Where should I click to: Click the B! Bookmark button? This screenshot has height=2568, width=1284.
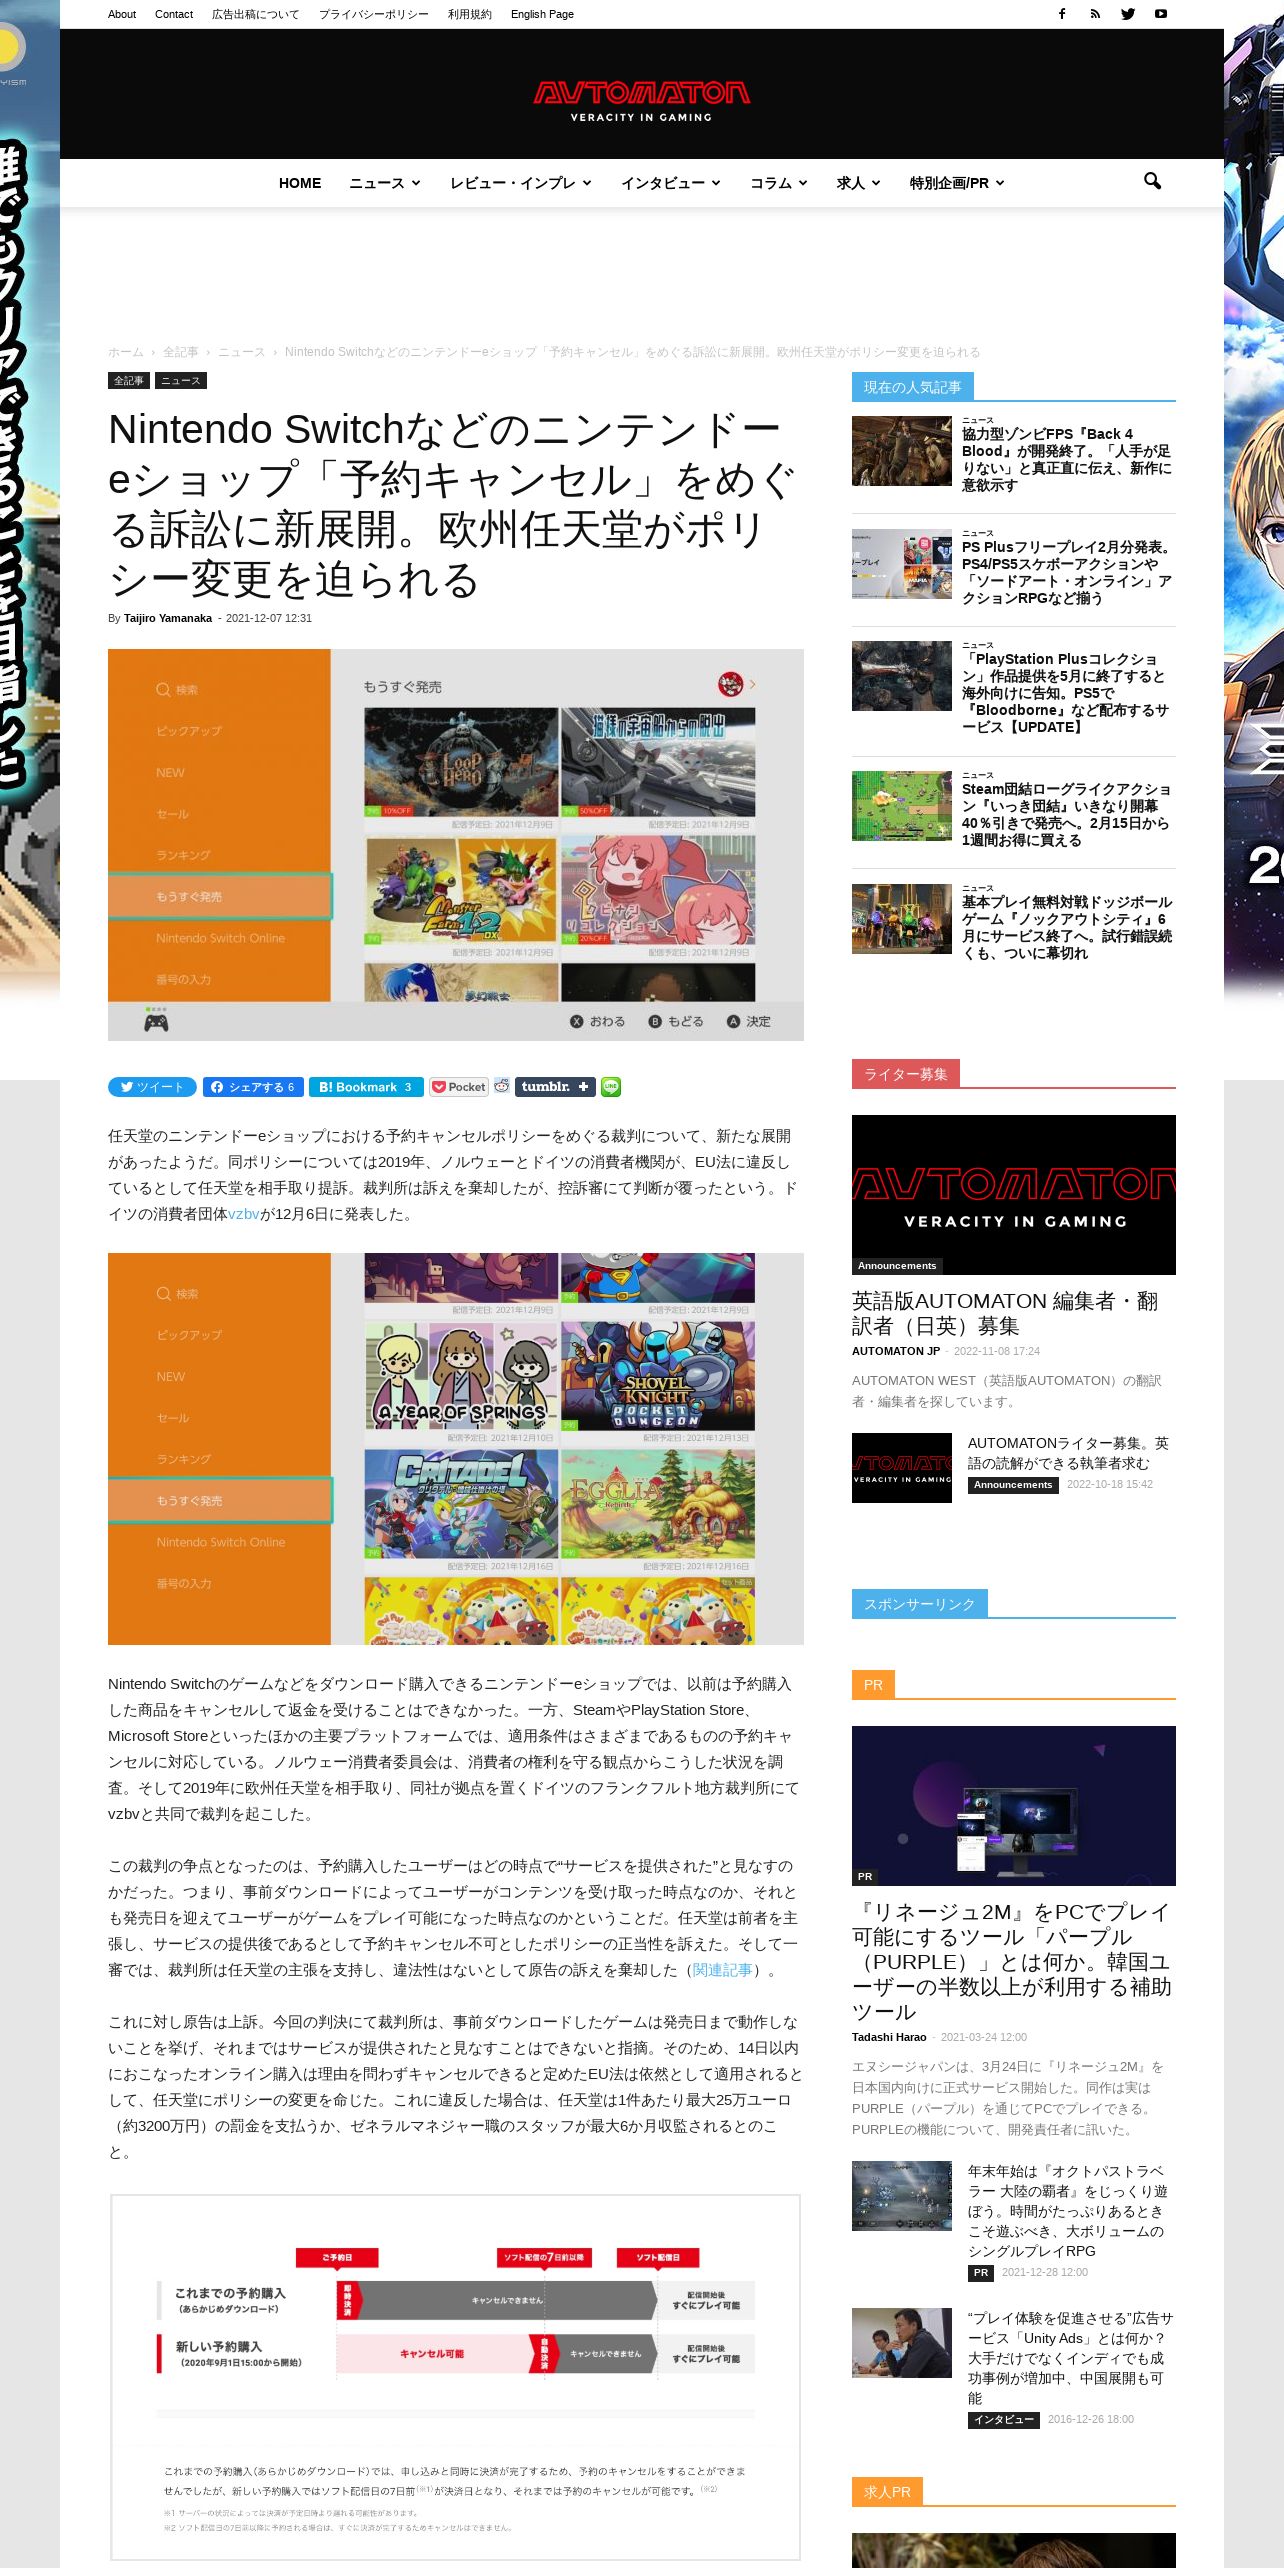(x=366, y=1087)
